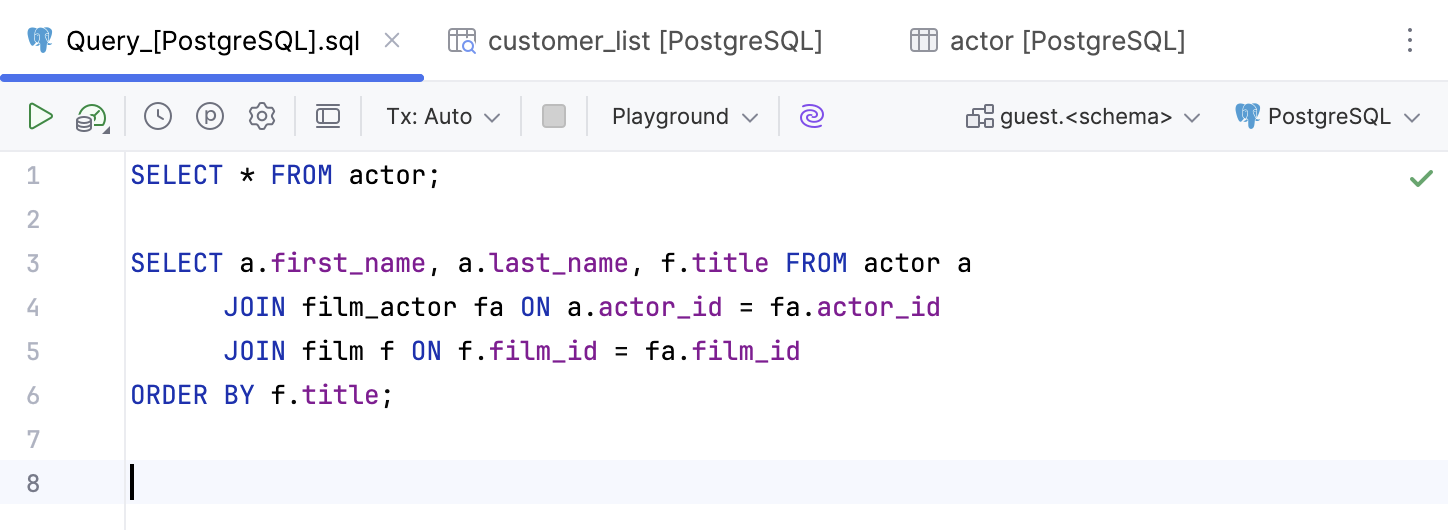Click the PostgreSQL elephant icon in the Query tab
This screenshot has height=530, width=1448.
[40, 40]
